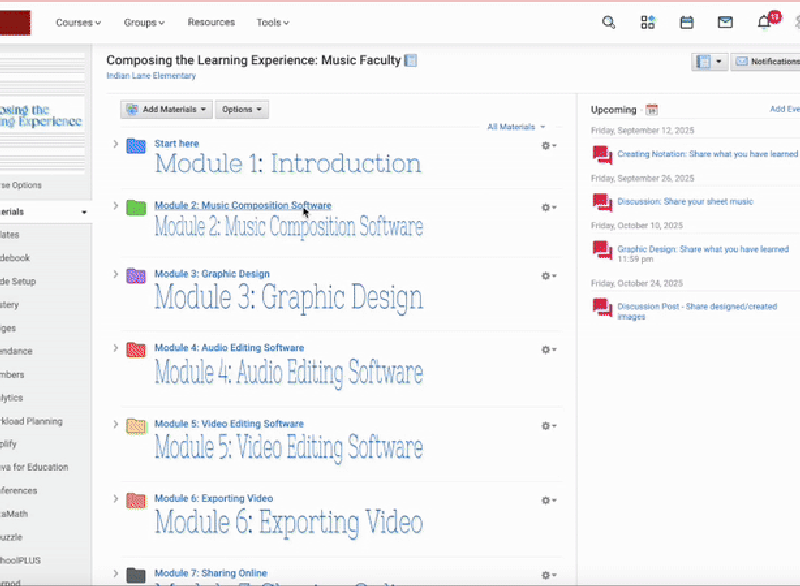Open the messages envelope icon
Viewport: 800px width, 586px height.
tap(726, 22)
